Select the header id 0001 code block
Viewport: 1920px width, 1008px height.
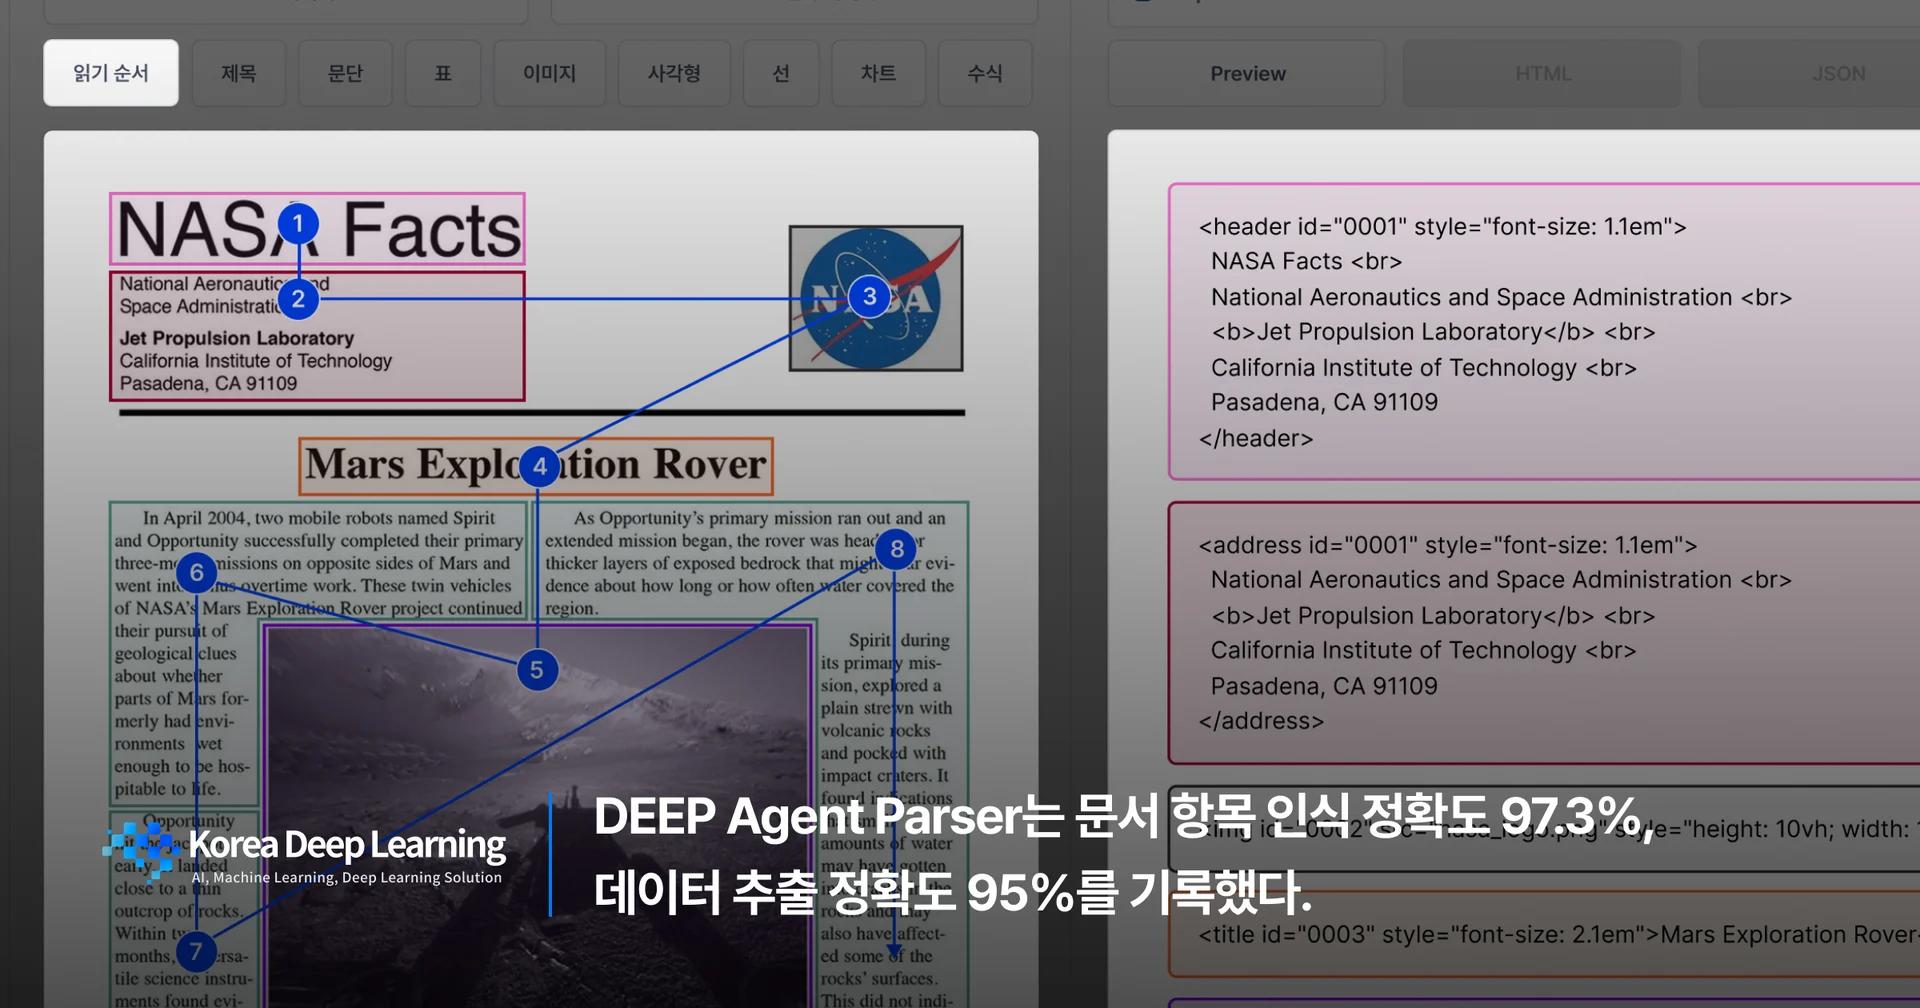(x=1540, y=332)
